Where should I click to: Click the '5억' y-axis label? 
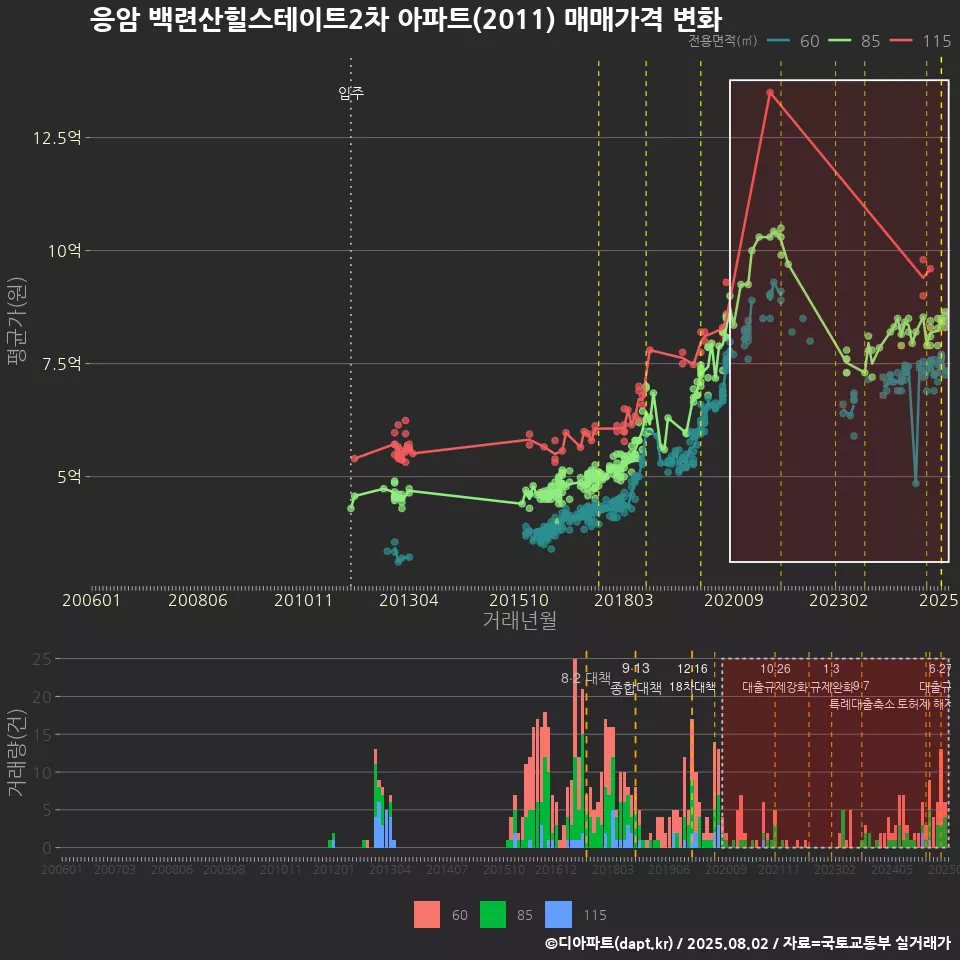69,476
